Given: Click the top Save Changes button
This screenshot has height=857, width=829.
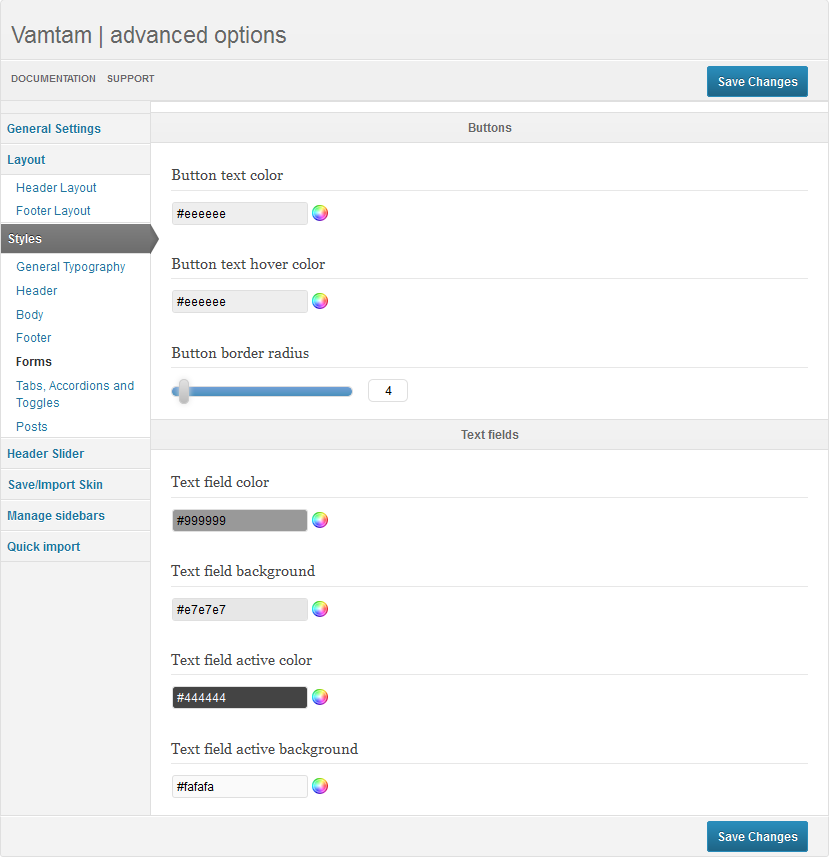Looking at the screenshot, I should click(x=757, y=81).
